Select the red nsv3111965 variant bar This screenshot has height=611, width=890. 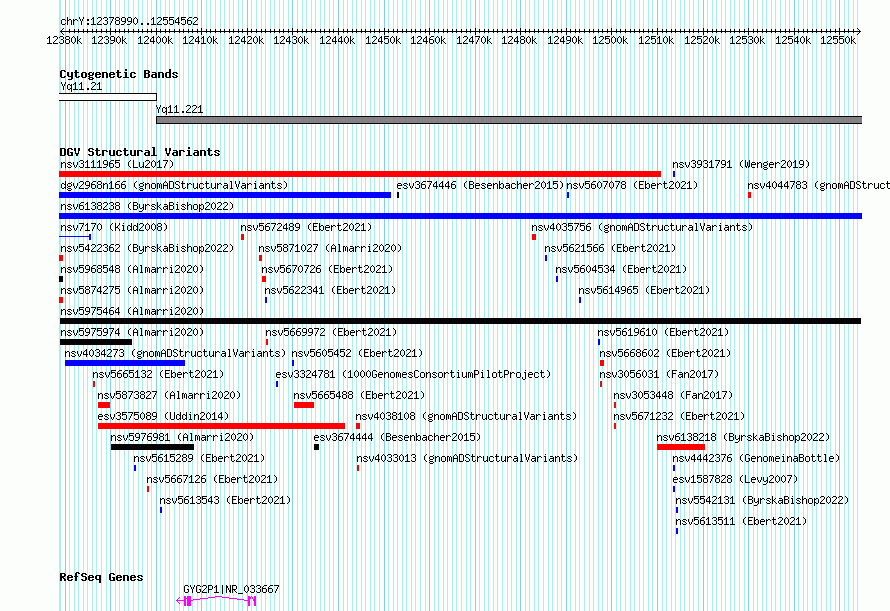tap(360, 174)
